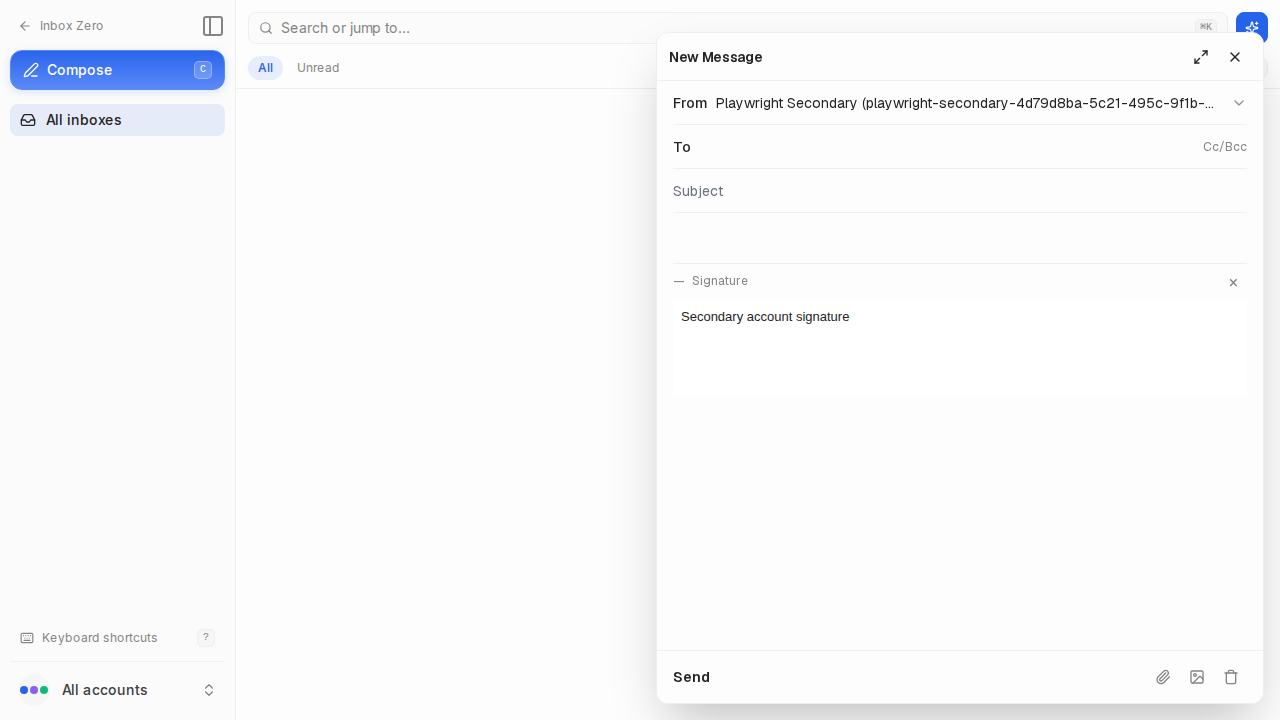The image size is (1280, 720).
Task: Toggle the sidebar panel icon
Action: click(212, 26)
